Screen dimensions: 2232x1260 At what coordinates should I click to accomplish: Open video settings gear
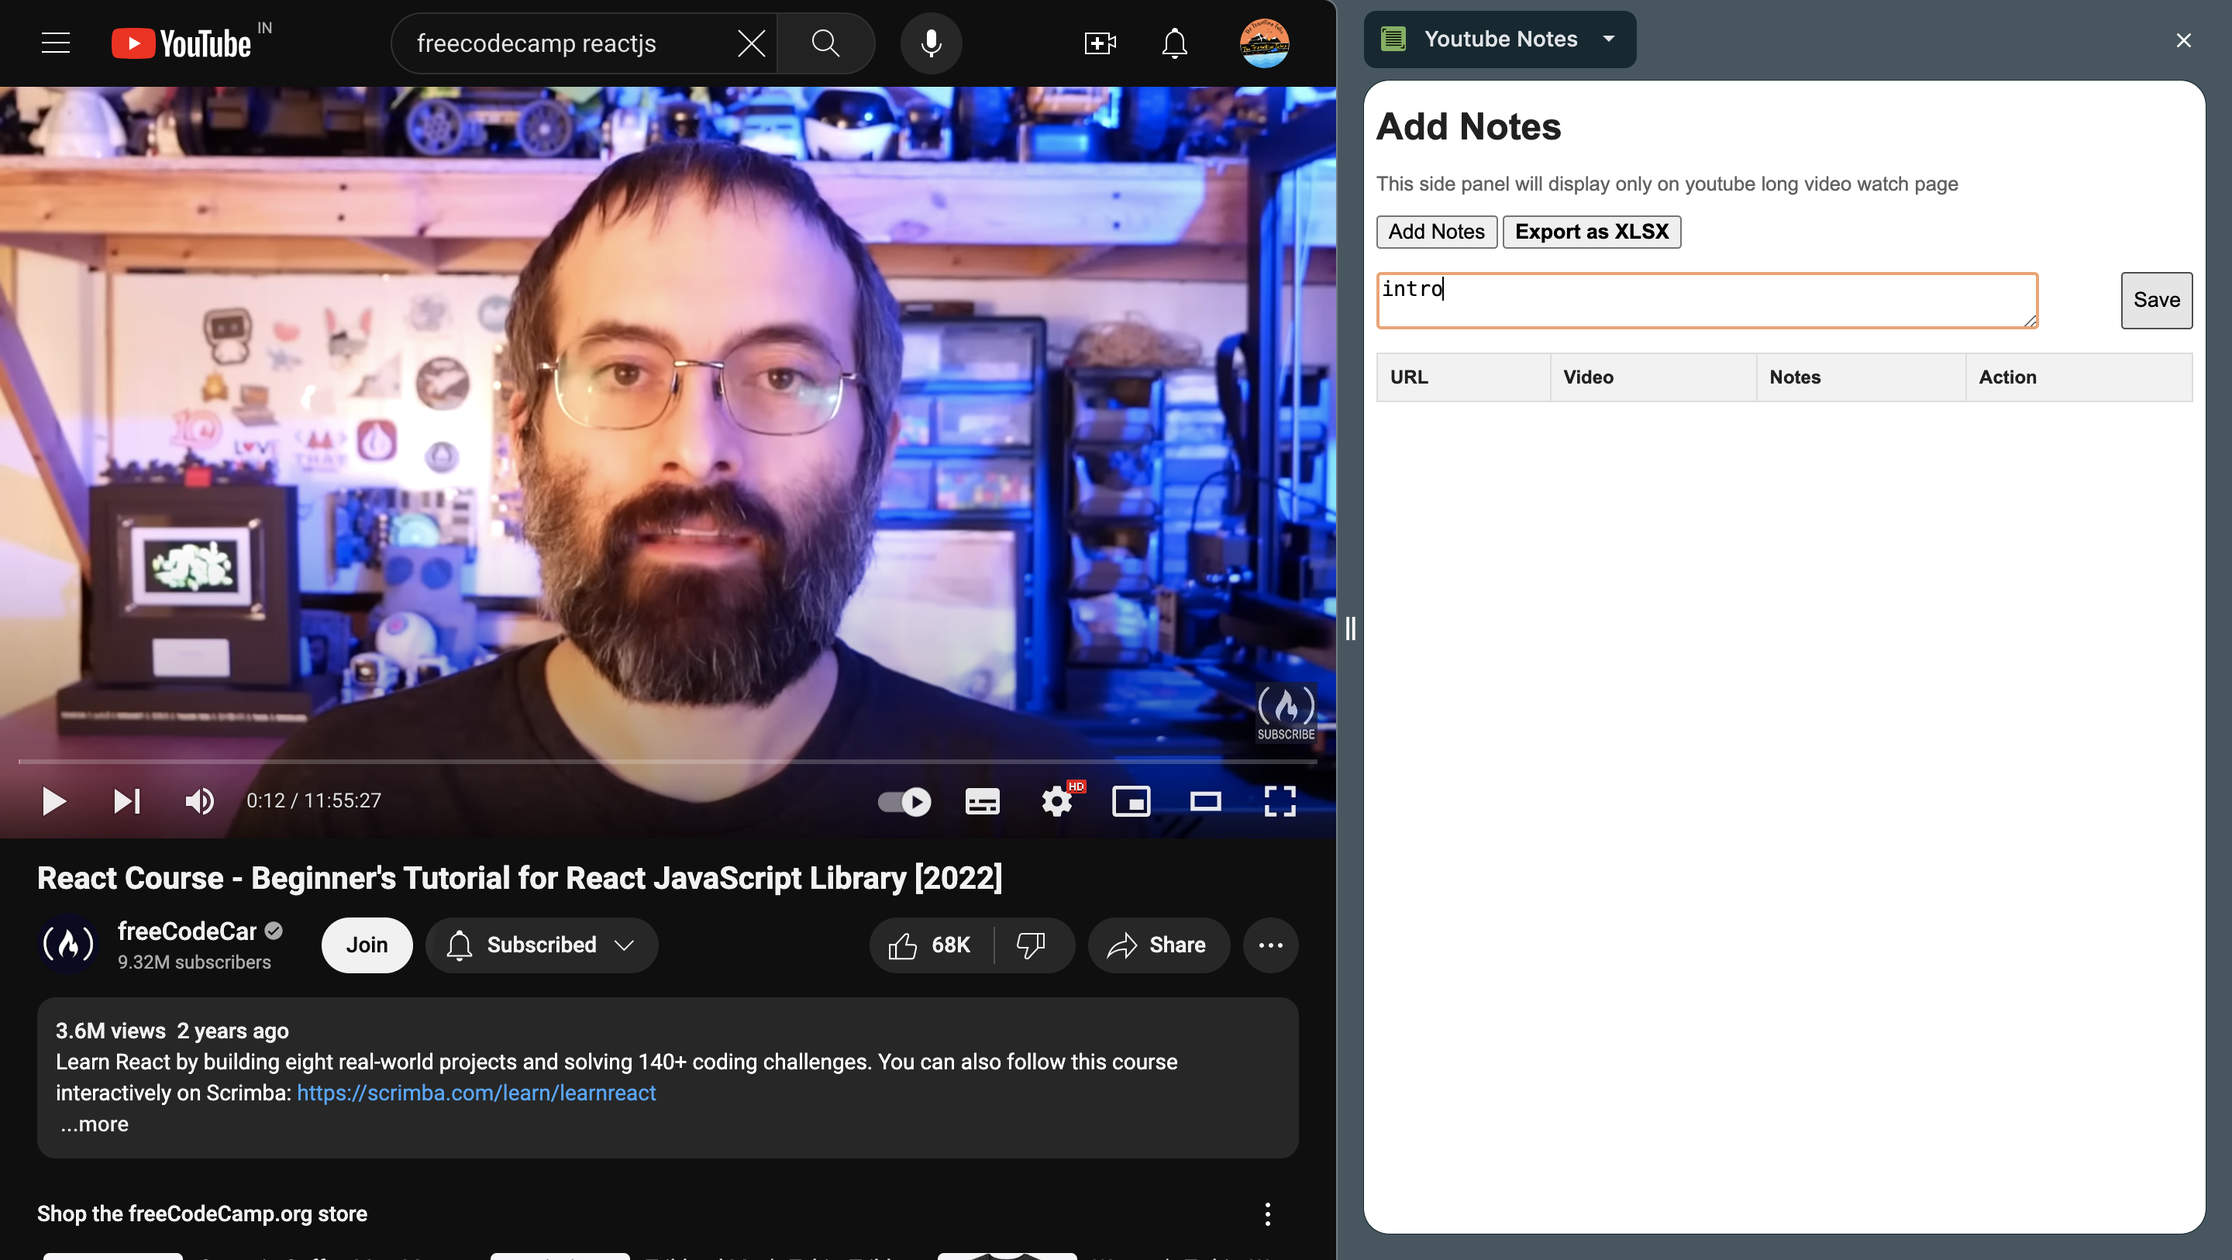point(1057,801)
